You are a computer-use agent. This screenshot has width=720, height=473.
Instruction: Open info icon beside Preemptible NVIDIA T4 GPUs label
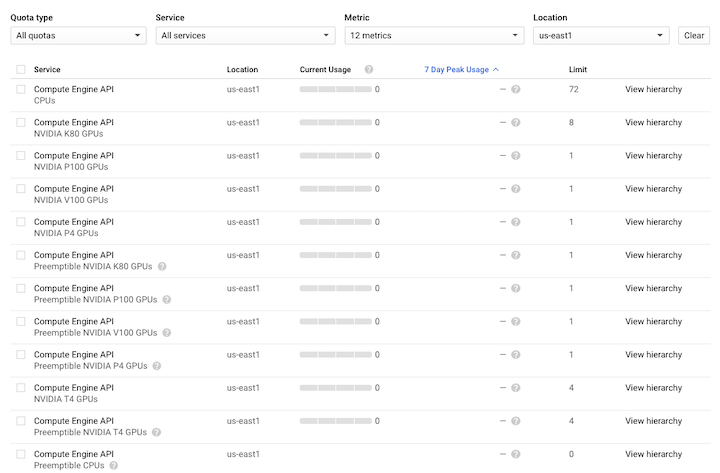(157, 432)
